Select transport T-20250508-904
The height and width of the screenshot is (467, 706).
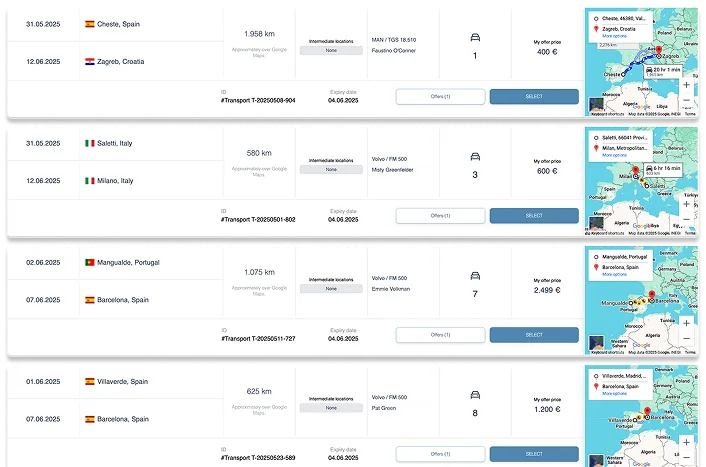click(534, 96)
